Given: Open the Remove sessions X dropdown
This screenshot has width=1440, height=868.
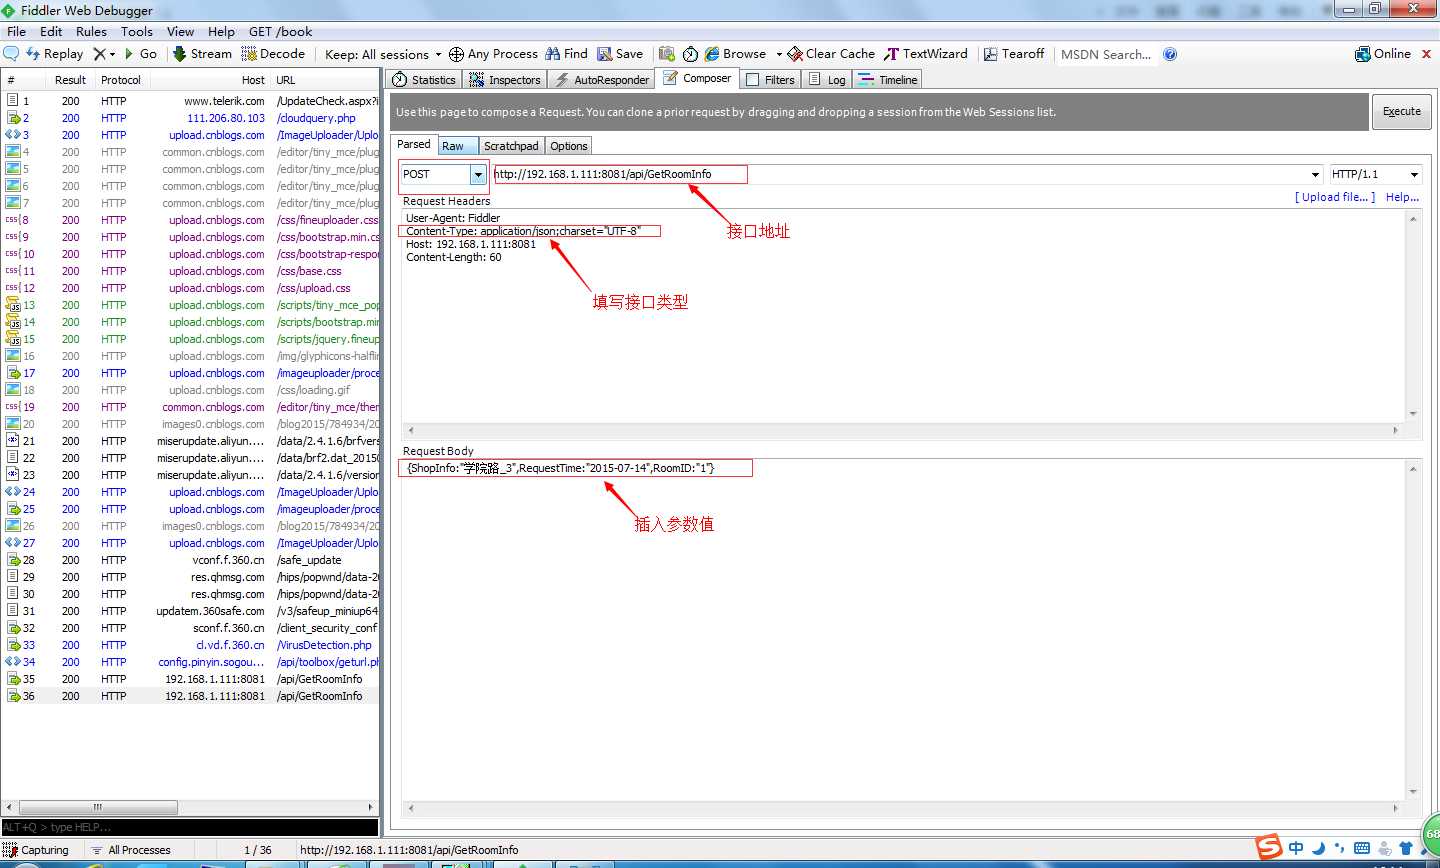Looking at the screenshot, I should [104, 54].
